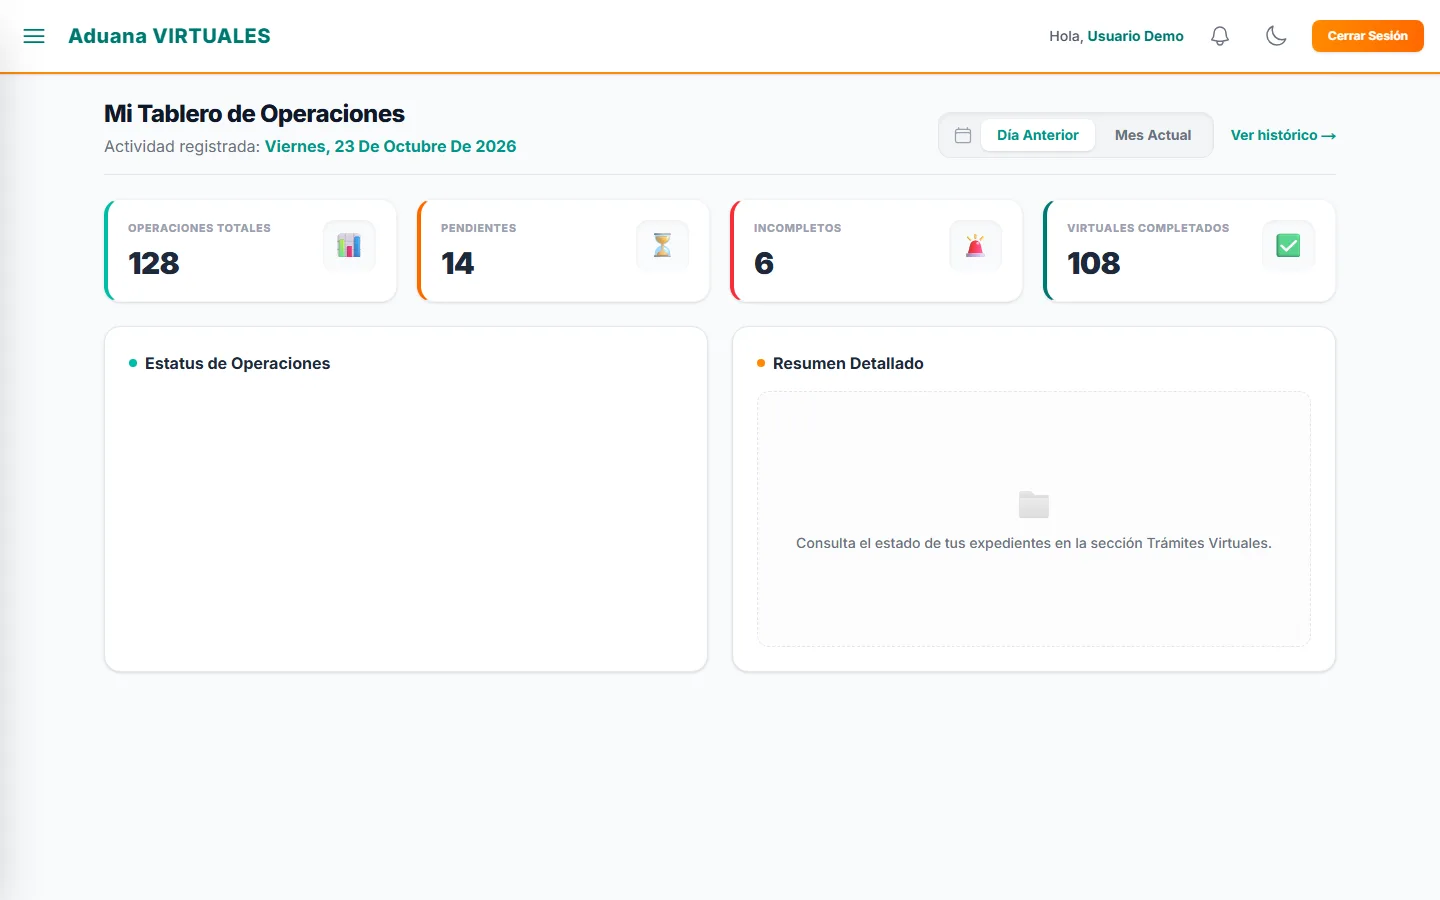
Task: Click the calendar icon beside Día Anterior
Action: 963,135
